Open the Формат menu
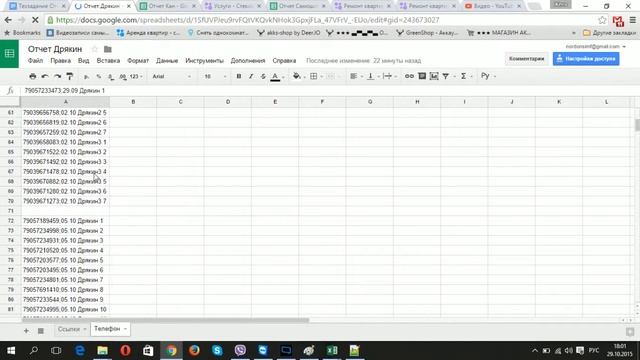Screen dimensions: 640x360 138,60
